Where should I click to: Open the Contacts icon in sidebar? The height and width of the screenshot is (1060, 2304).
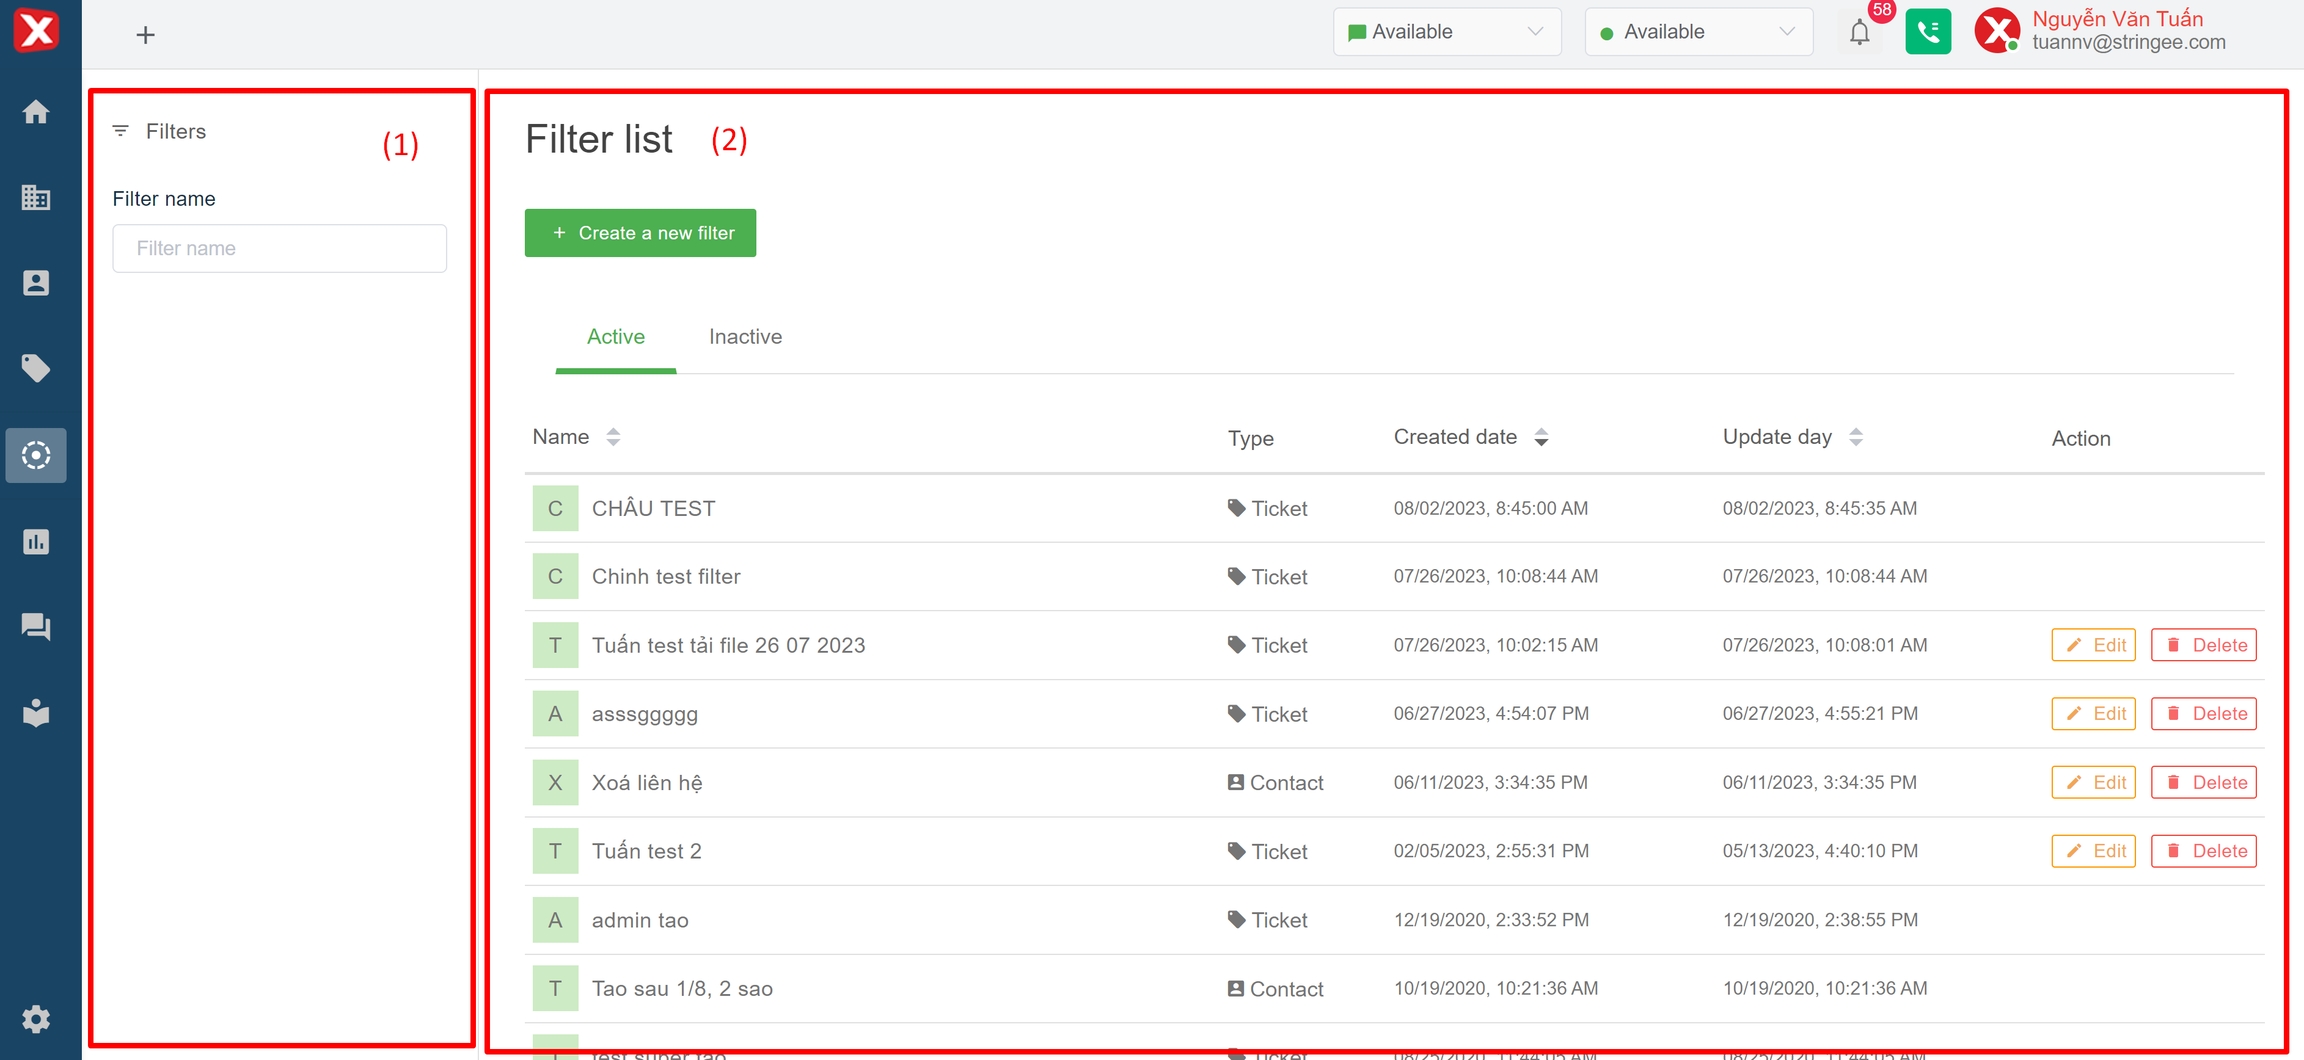pyautogui.click(x=36, y=283)
